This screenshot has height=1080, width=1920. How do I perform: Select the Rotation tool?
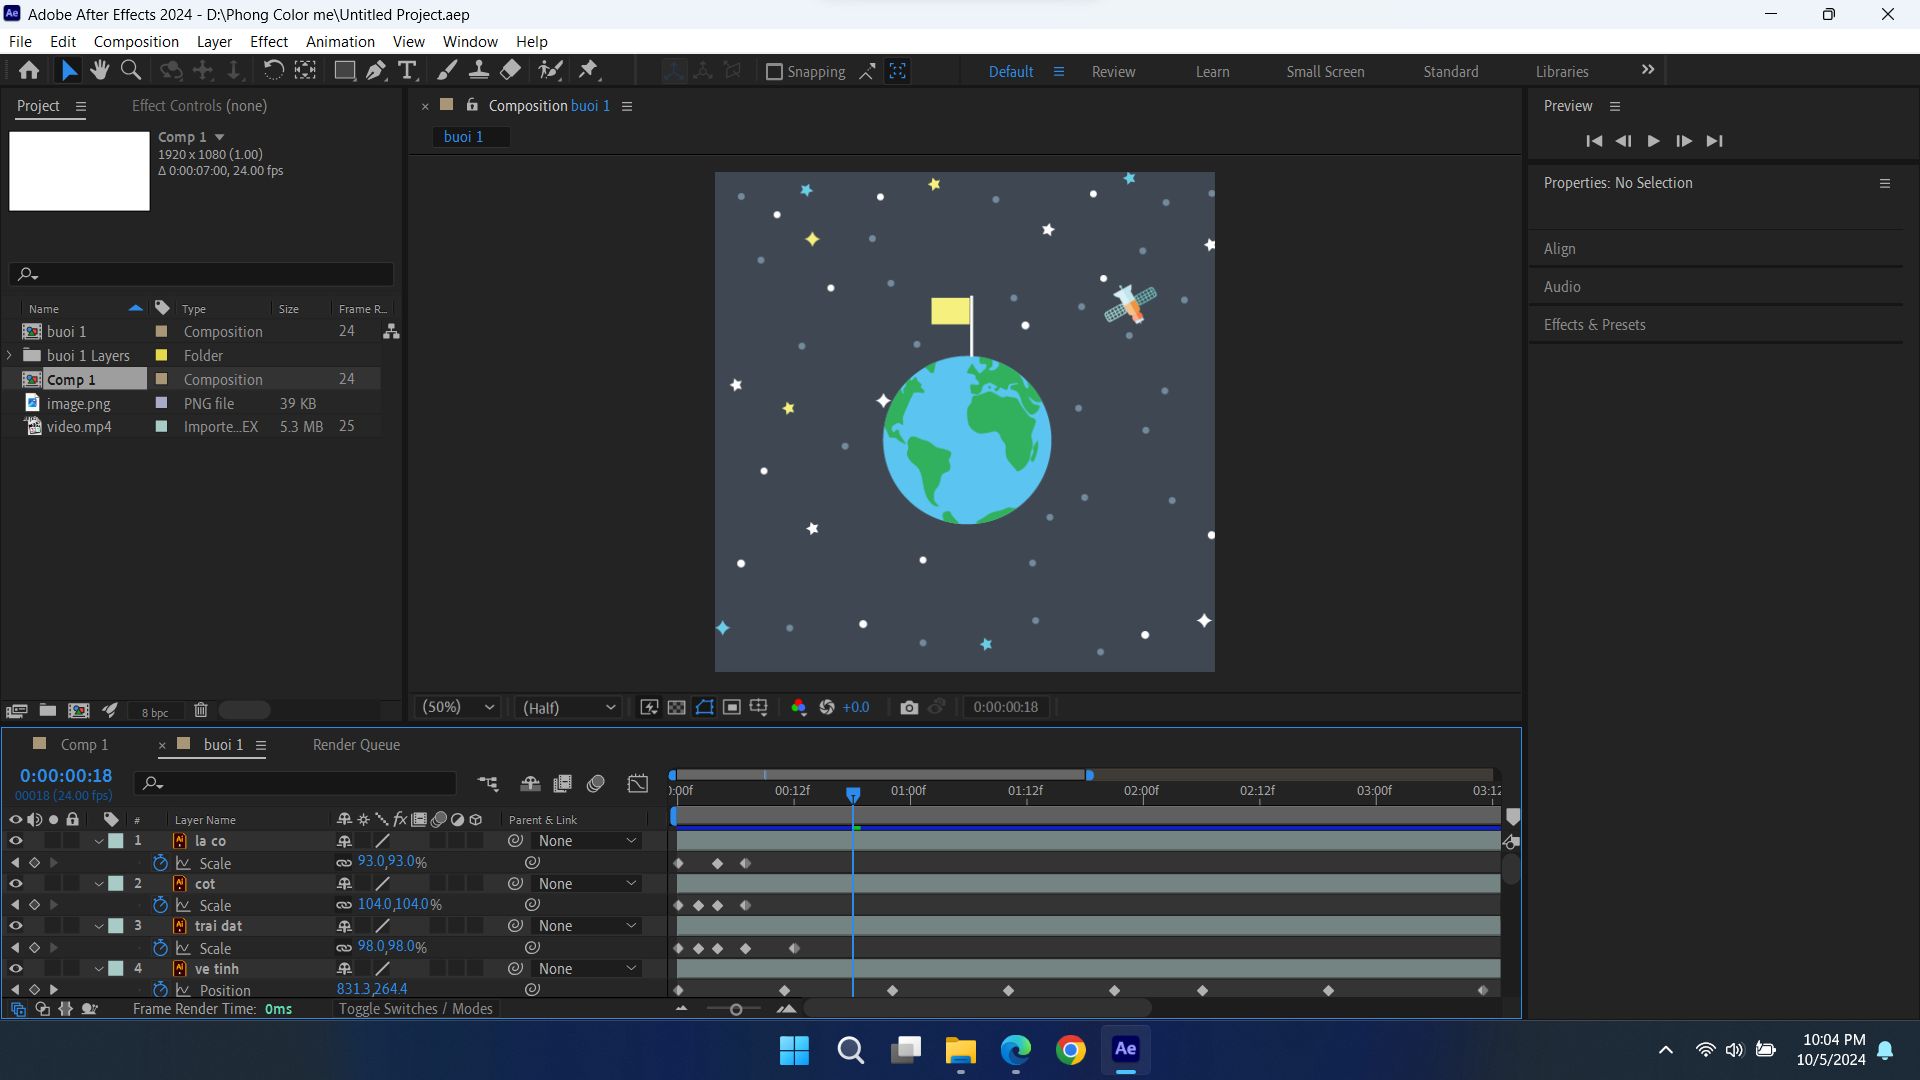click(x=273, y=70)
